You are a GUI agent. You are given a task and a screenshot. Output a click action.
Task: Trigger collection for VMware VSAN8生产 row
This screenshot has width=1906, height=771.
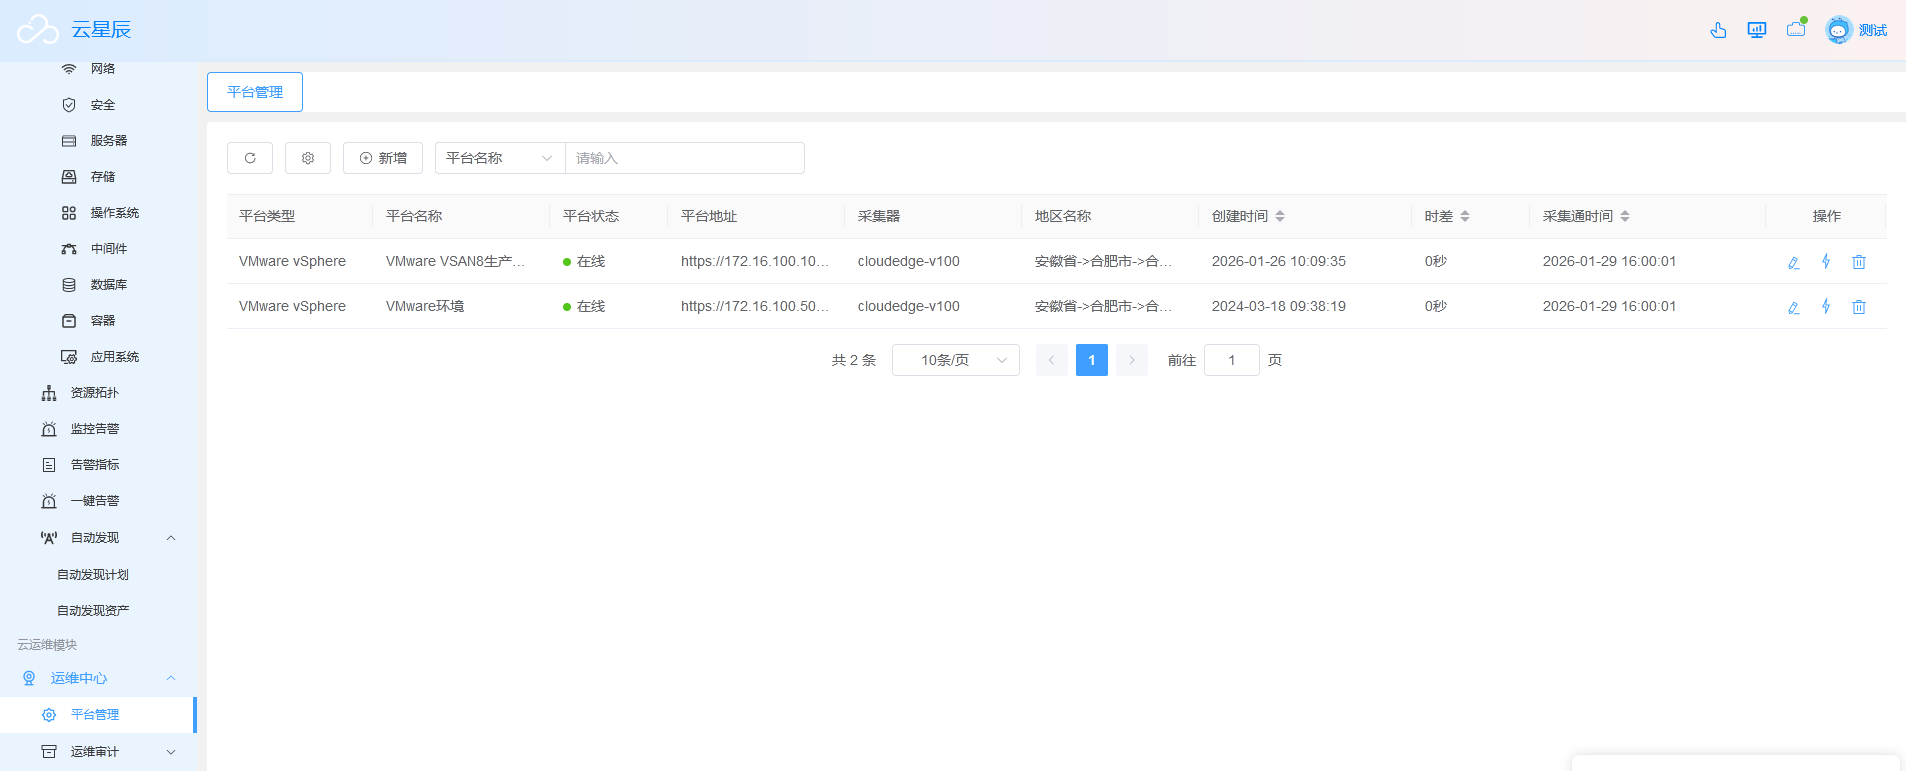[1826, 261]
